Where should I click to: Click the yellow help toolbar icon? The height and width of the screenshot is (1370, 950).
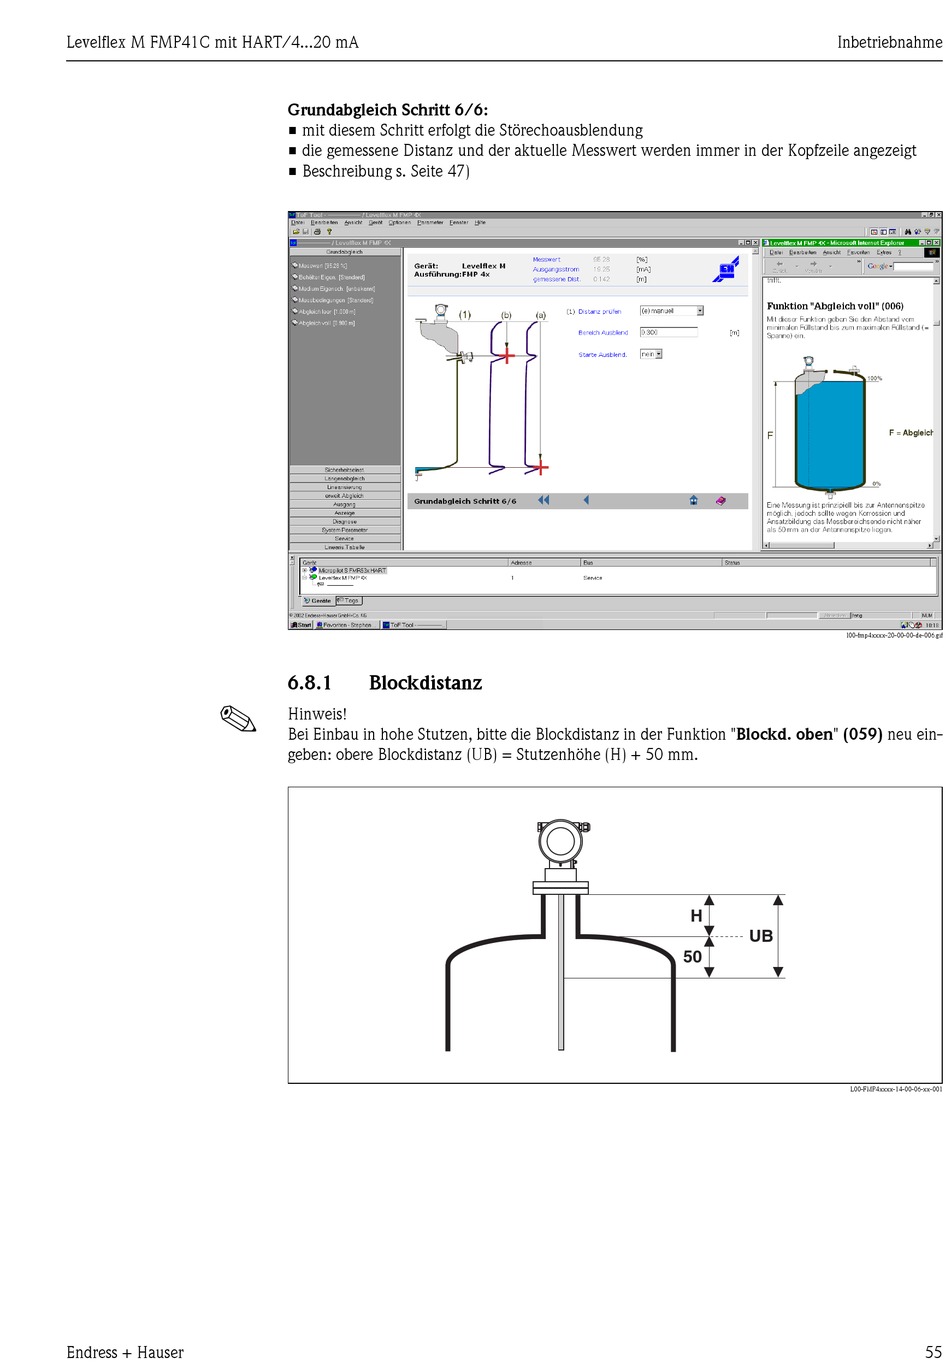point(327,231)
